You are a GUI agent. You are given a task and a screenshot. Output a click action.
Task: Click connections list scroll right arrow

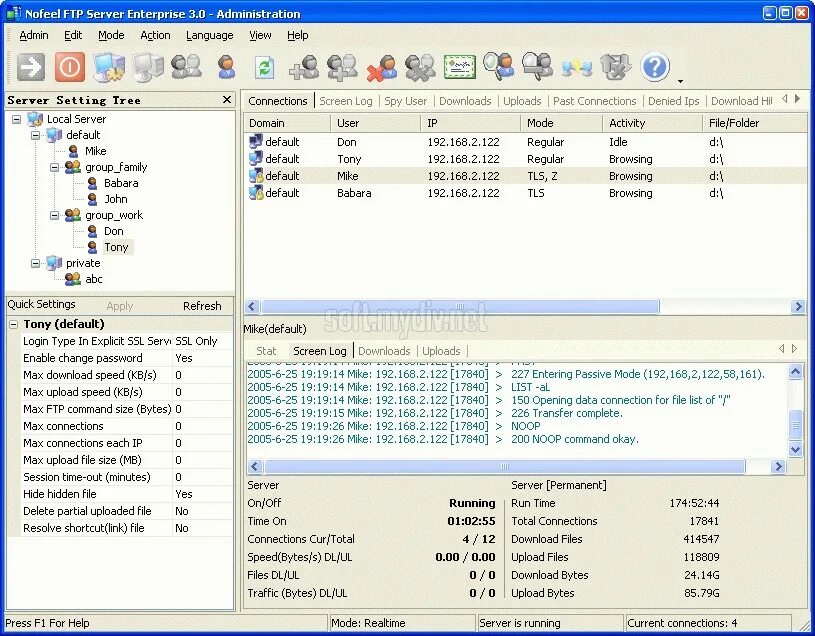point(798,307)
